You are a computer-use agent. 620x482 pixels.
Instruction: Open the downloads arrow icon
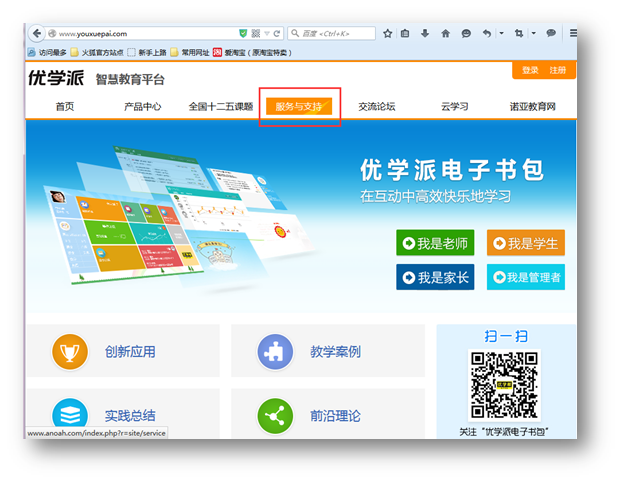[x=425, y=33]
